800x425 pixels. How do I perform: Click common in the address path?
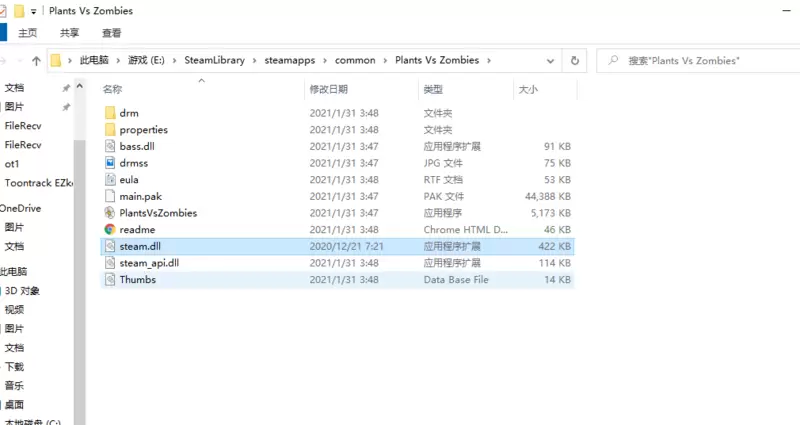[355, 60]
